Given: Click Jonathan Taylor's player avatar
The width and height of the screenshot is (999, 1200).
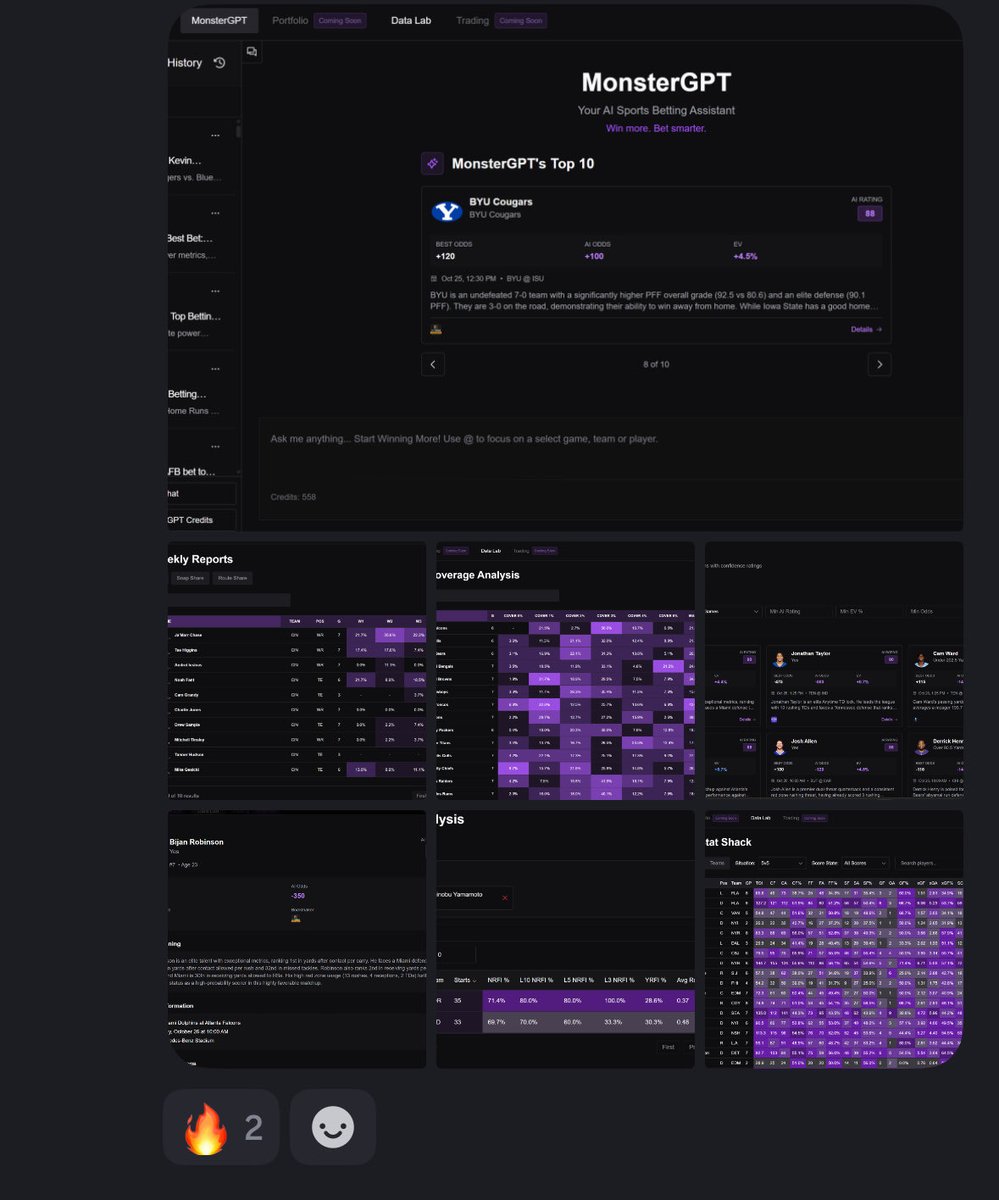Looking at the screenshot, I should point(779,660).
